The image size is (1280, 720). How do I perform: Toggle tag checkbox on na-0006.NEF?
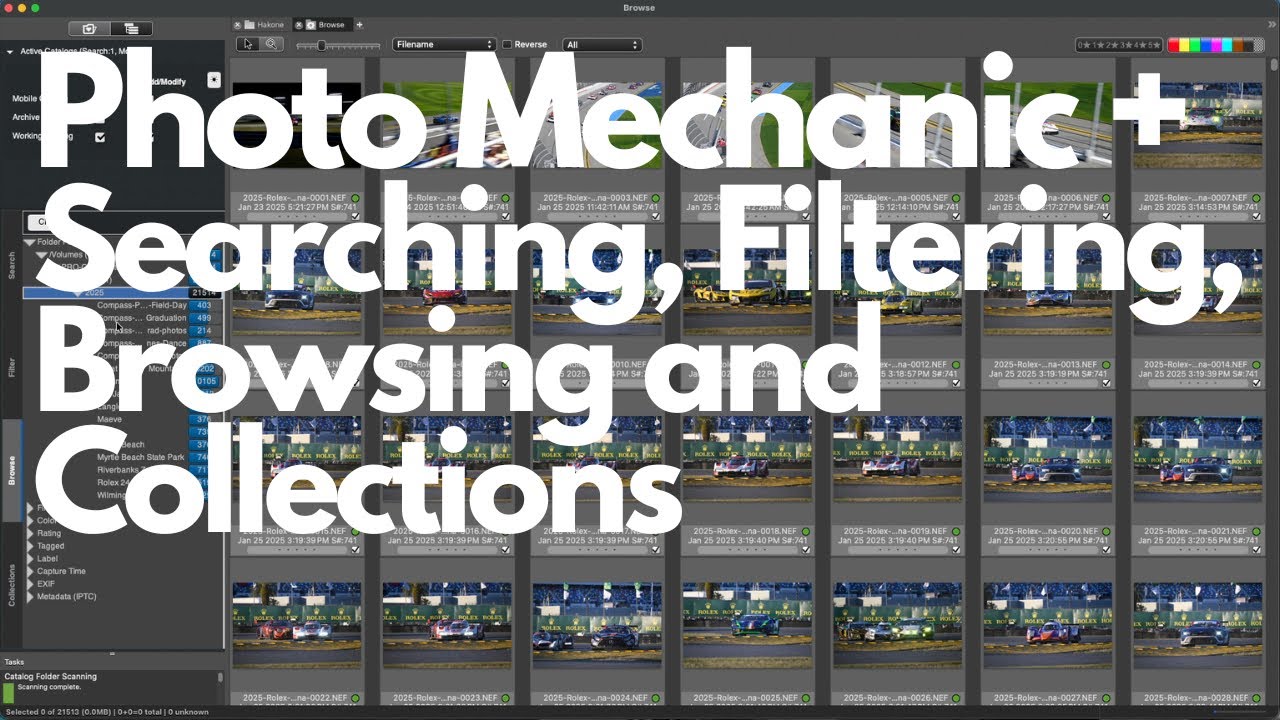tap(1106, 215)
